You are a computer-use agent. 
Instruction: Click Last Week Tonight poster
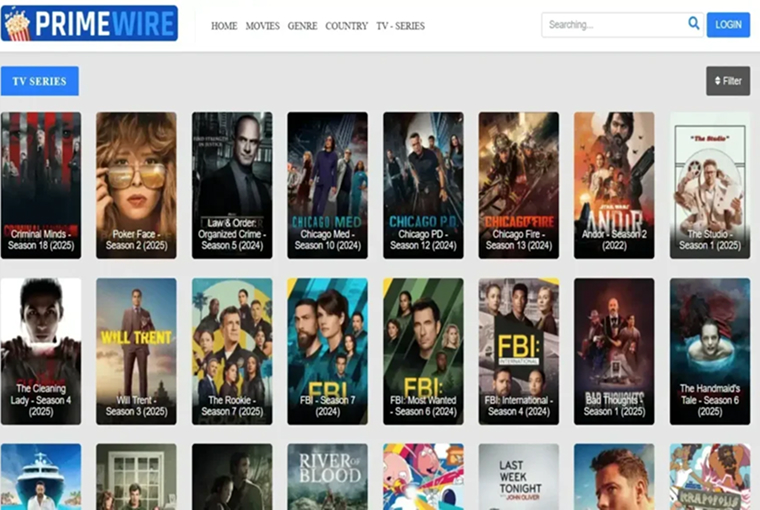(x=518, y=477)
